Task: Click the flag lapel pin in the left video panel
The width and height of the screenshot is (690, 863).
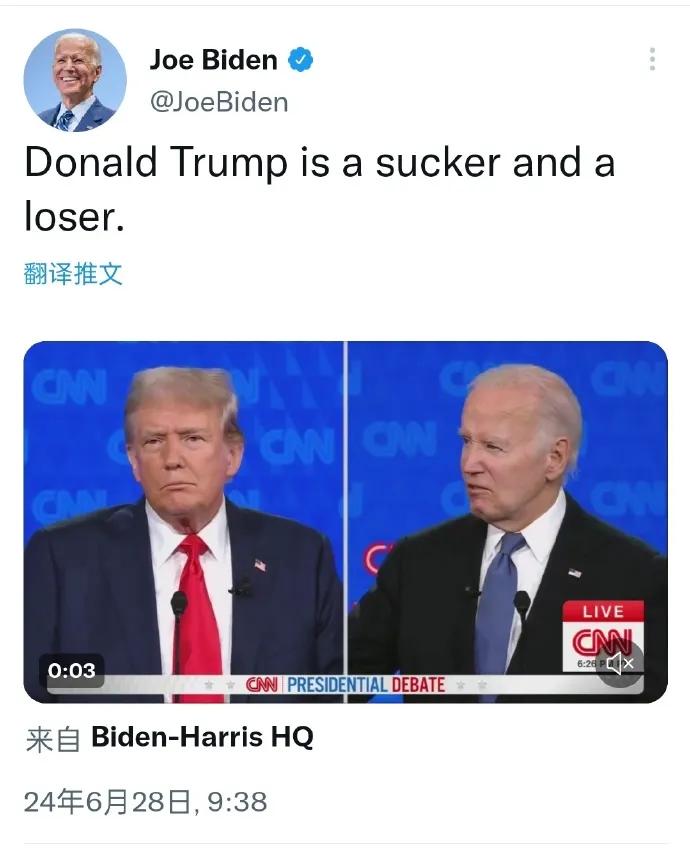Action: pyautogui.click(x=260, y=565)
